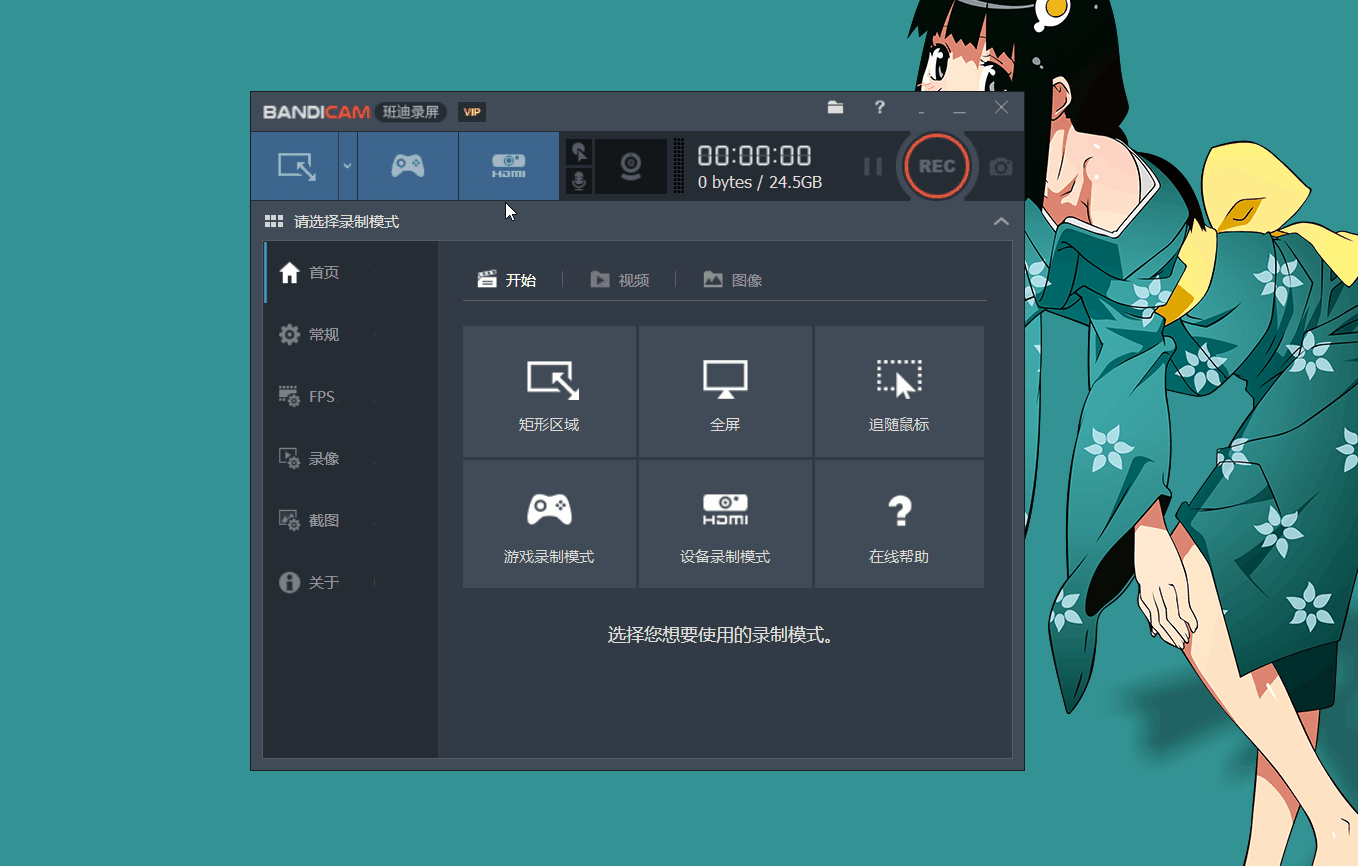The height and width of the screenshot is (866, 1358).
Task: Toggle the webcam overlay
Action: point(633,166)
